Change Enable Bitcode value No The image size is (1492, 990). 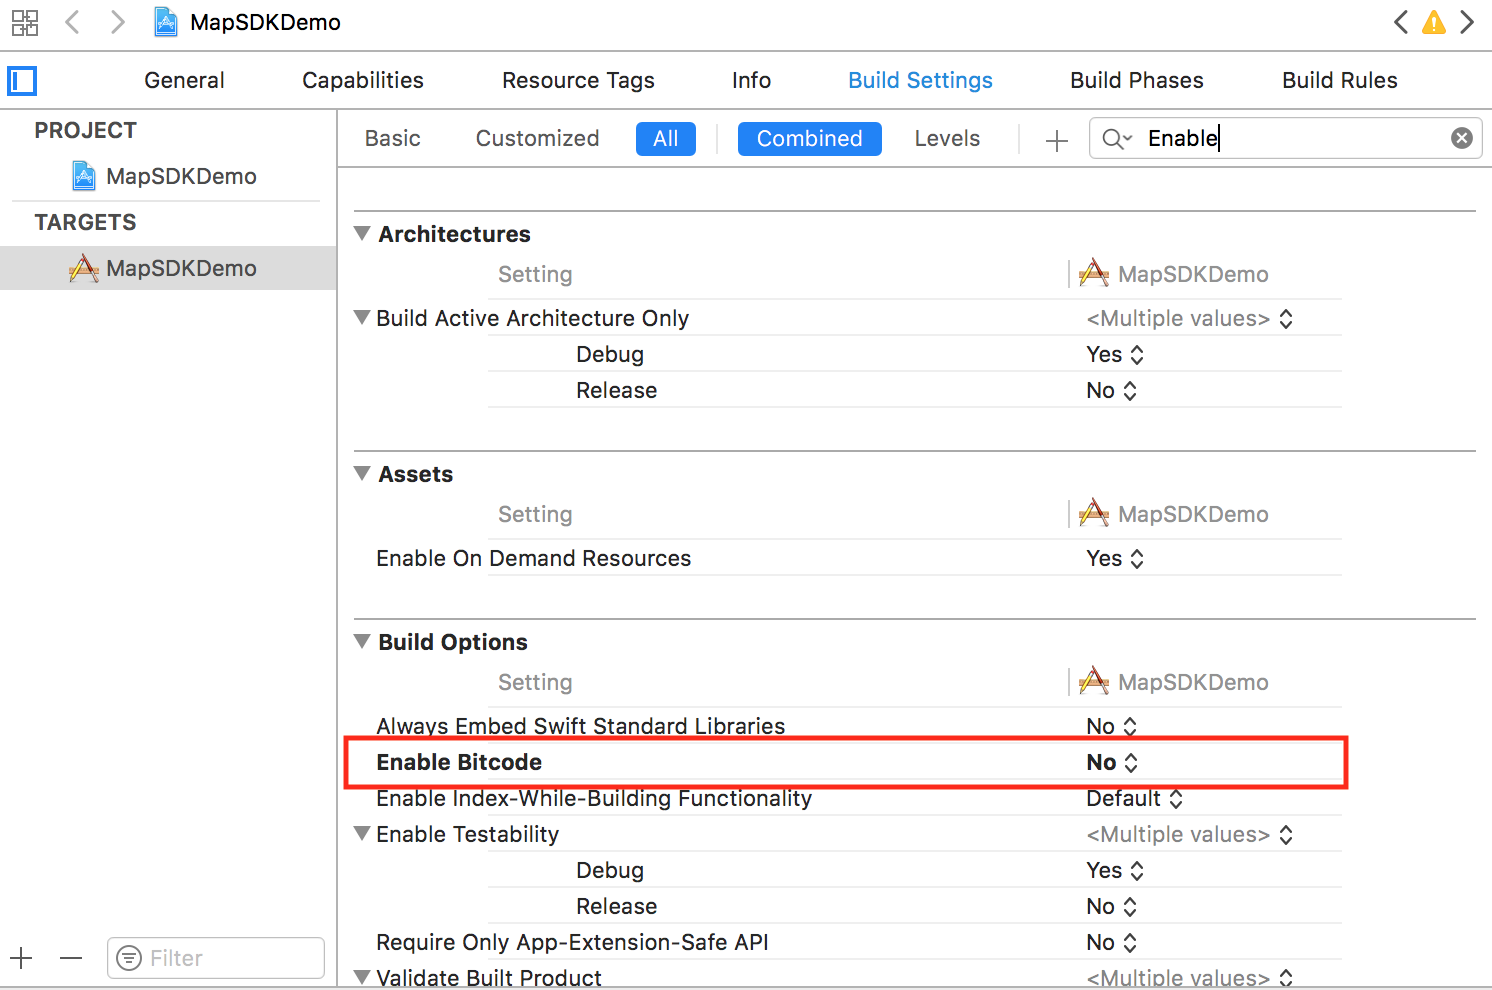1112,762
